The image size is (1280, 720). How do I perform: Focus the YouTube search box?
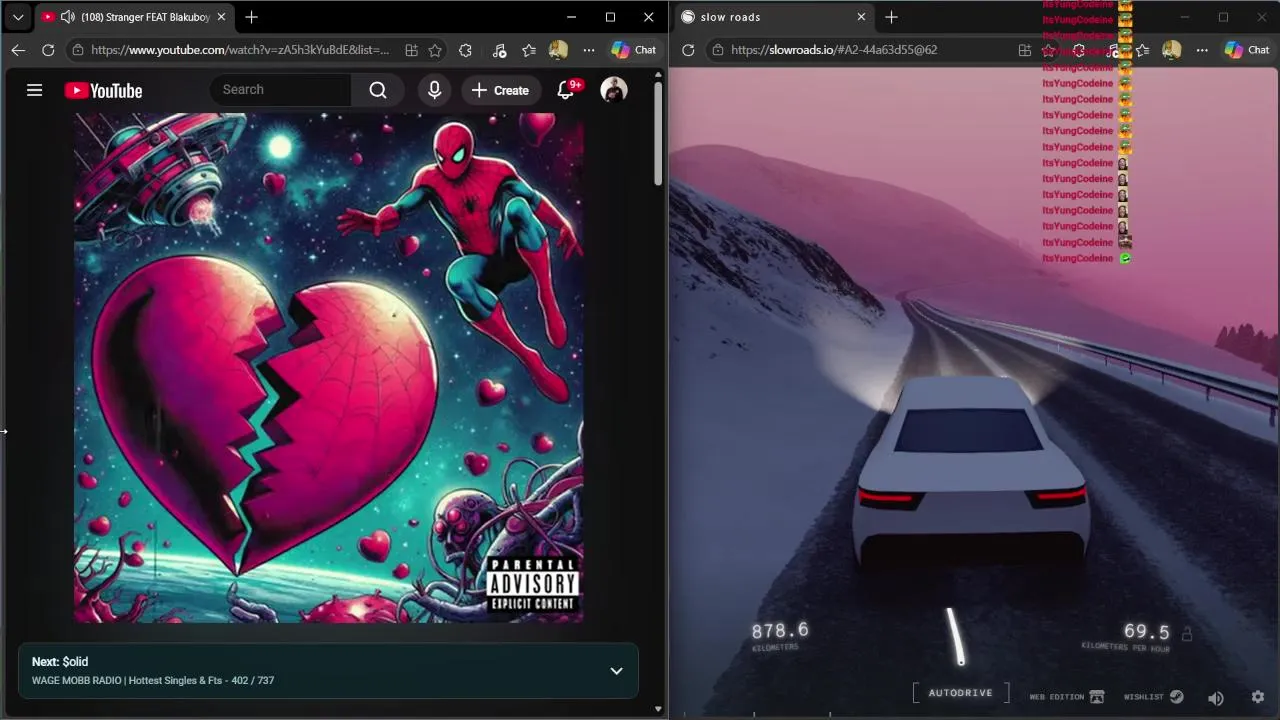point(280,90)
